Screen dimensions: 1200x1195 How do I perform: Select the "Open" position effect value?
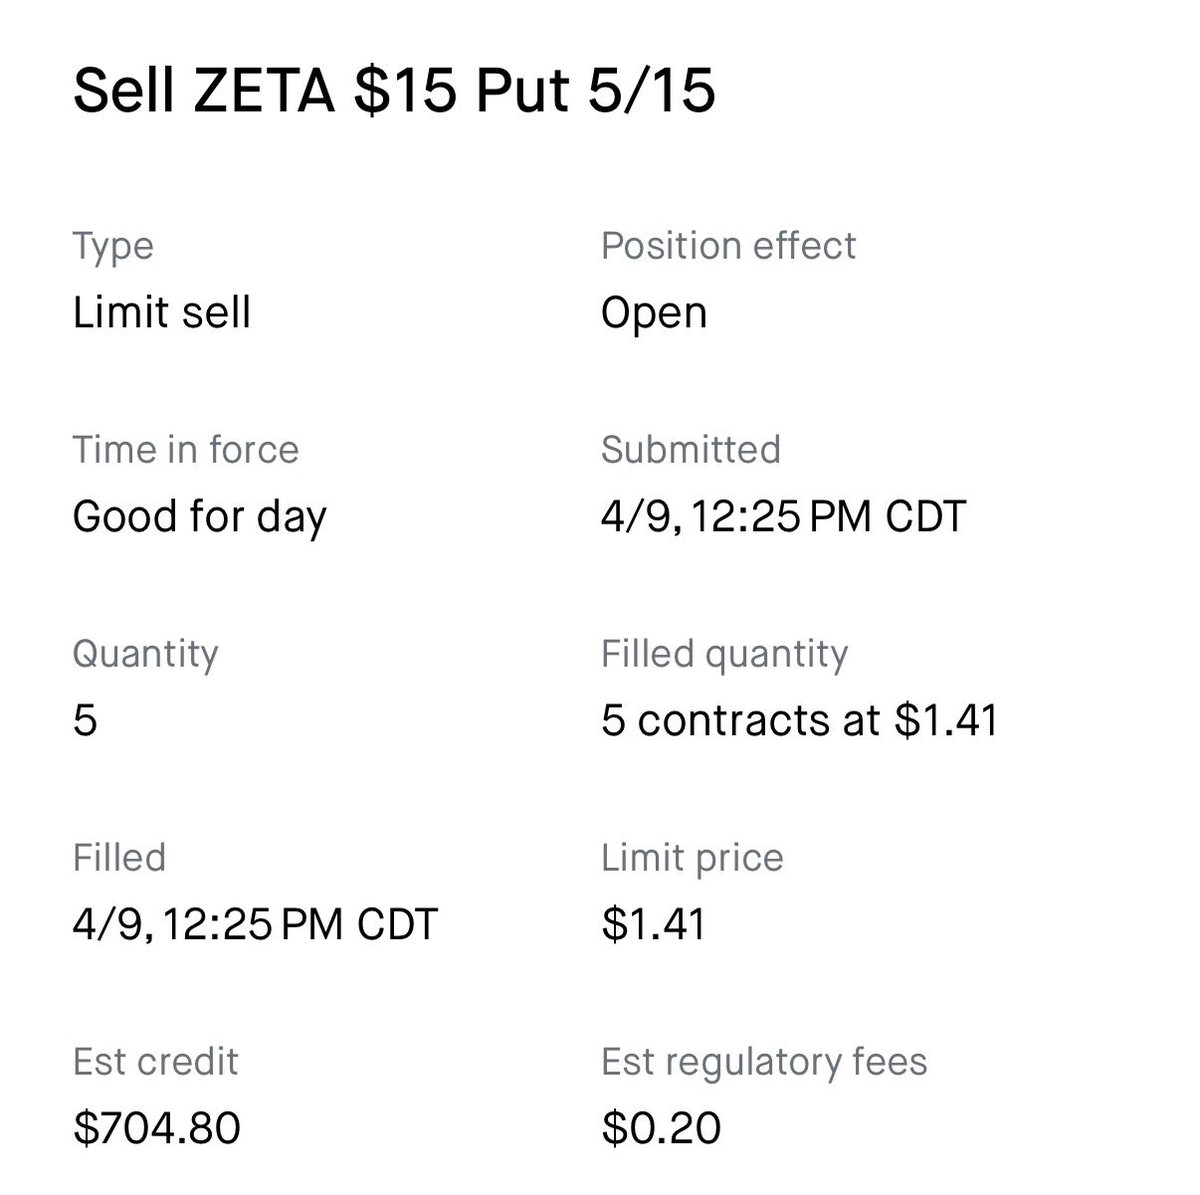coord(654,313)
